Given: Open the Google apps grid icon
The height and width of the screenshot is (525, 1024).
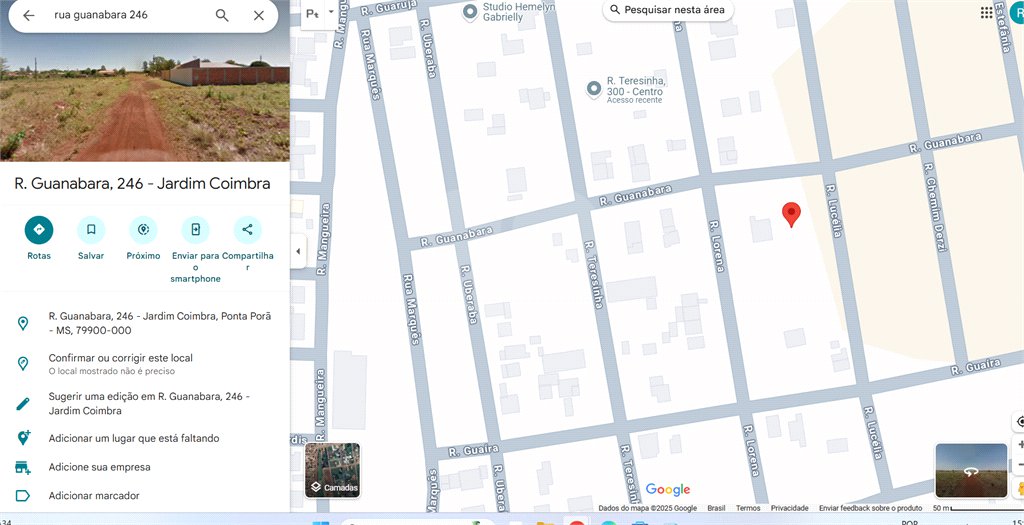Looking at the screenshot, I should (987, 12).
